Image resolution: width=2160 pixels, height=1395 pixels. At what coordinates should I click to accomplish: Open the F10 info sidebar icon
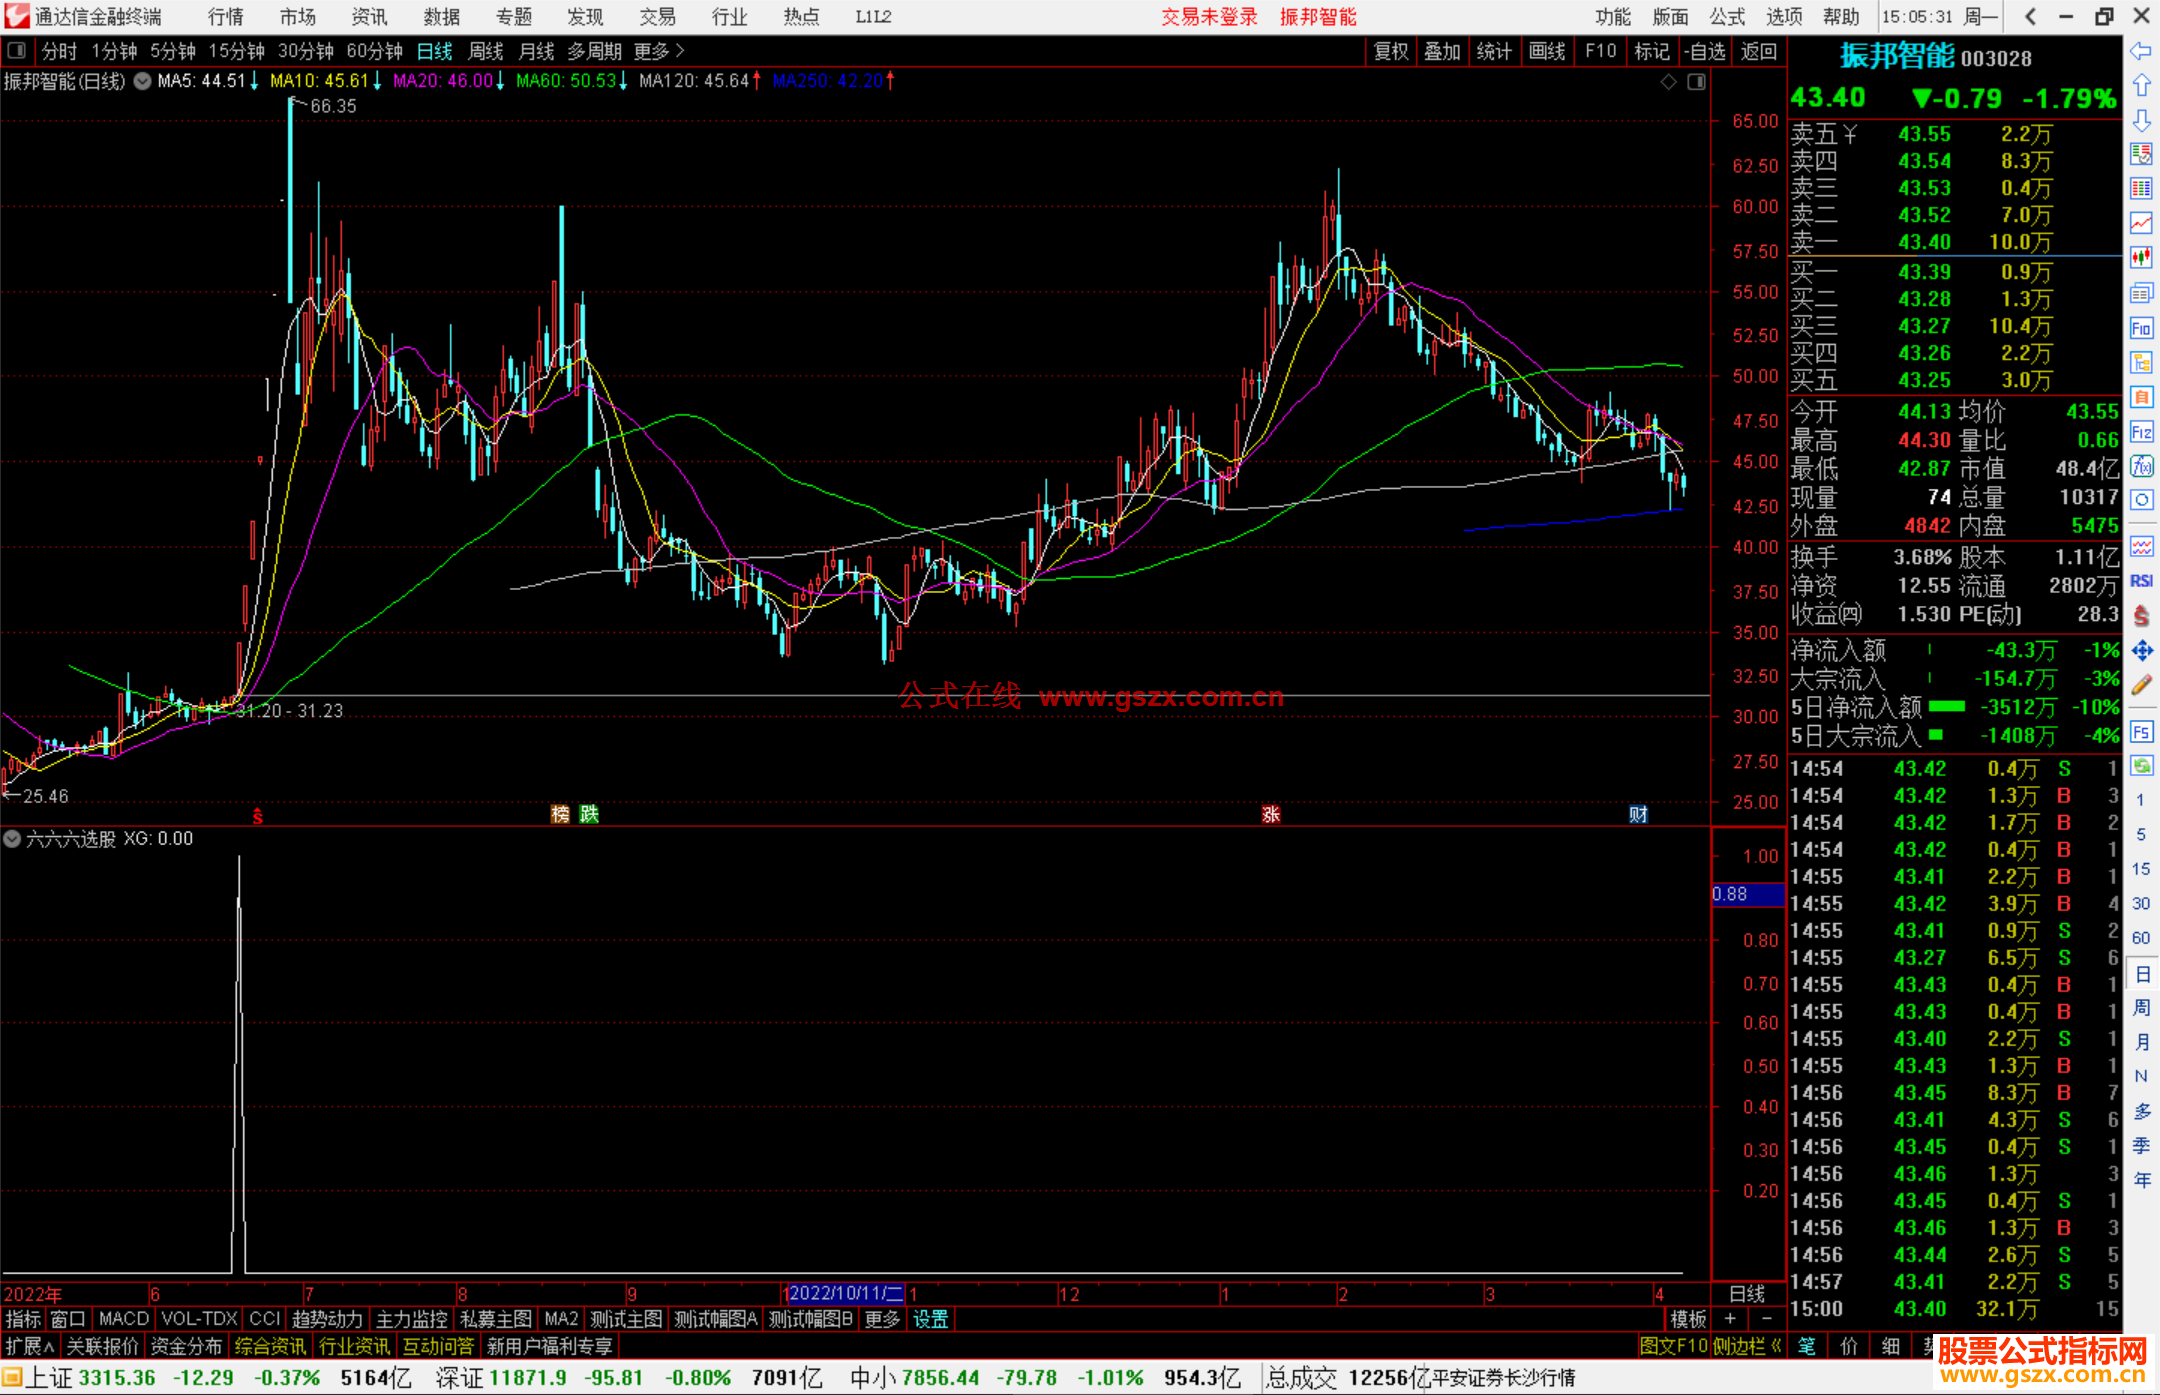(2141, 328)
